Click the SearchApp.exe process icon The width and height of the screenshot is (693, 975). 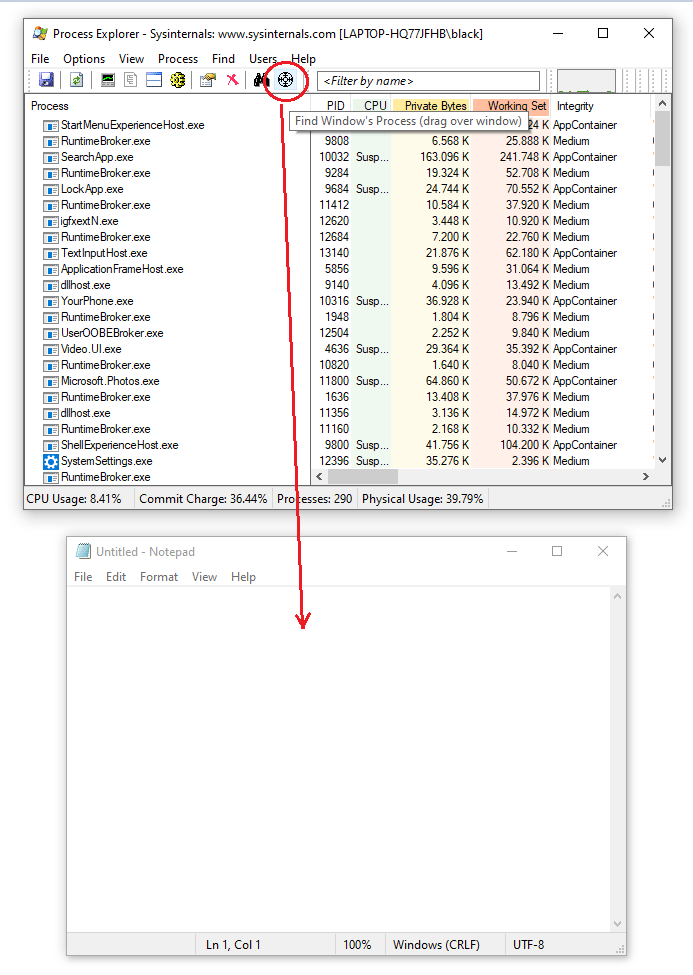click(50, 158)
